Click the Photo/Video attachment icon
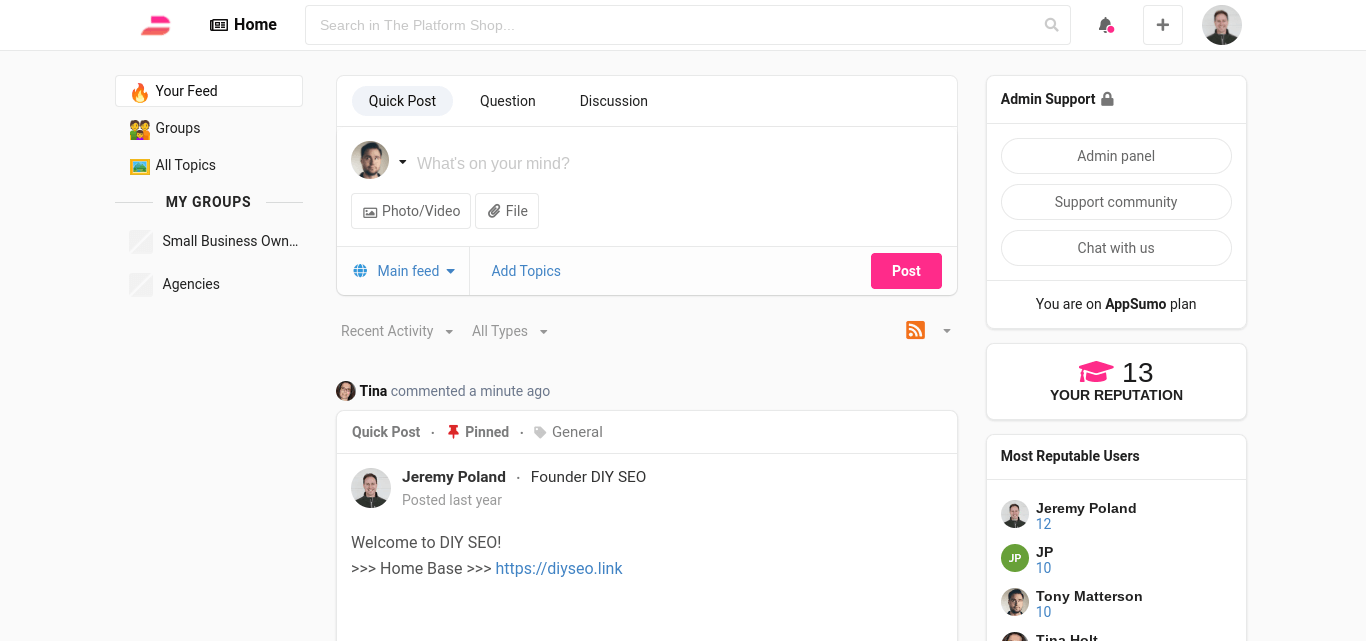 pyautogui.click(x=370, y=210)
